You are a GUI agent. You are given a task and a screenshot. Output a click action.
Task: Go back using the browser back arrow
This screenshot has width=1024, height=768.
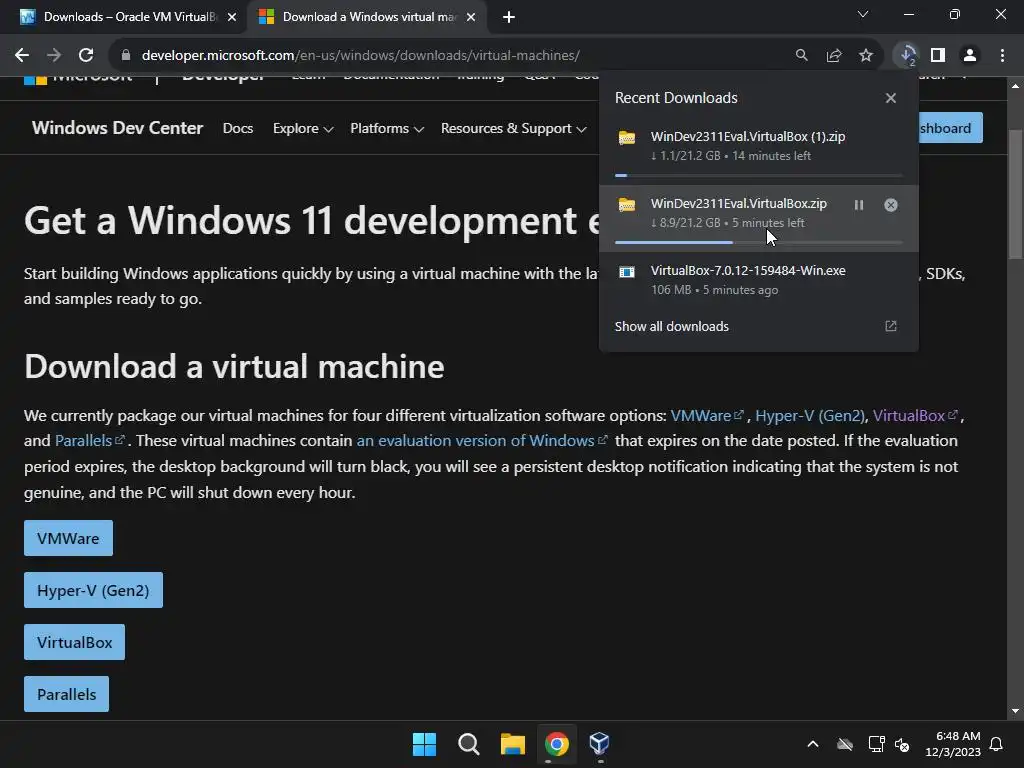[22, 56]
